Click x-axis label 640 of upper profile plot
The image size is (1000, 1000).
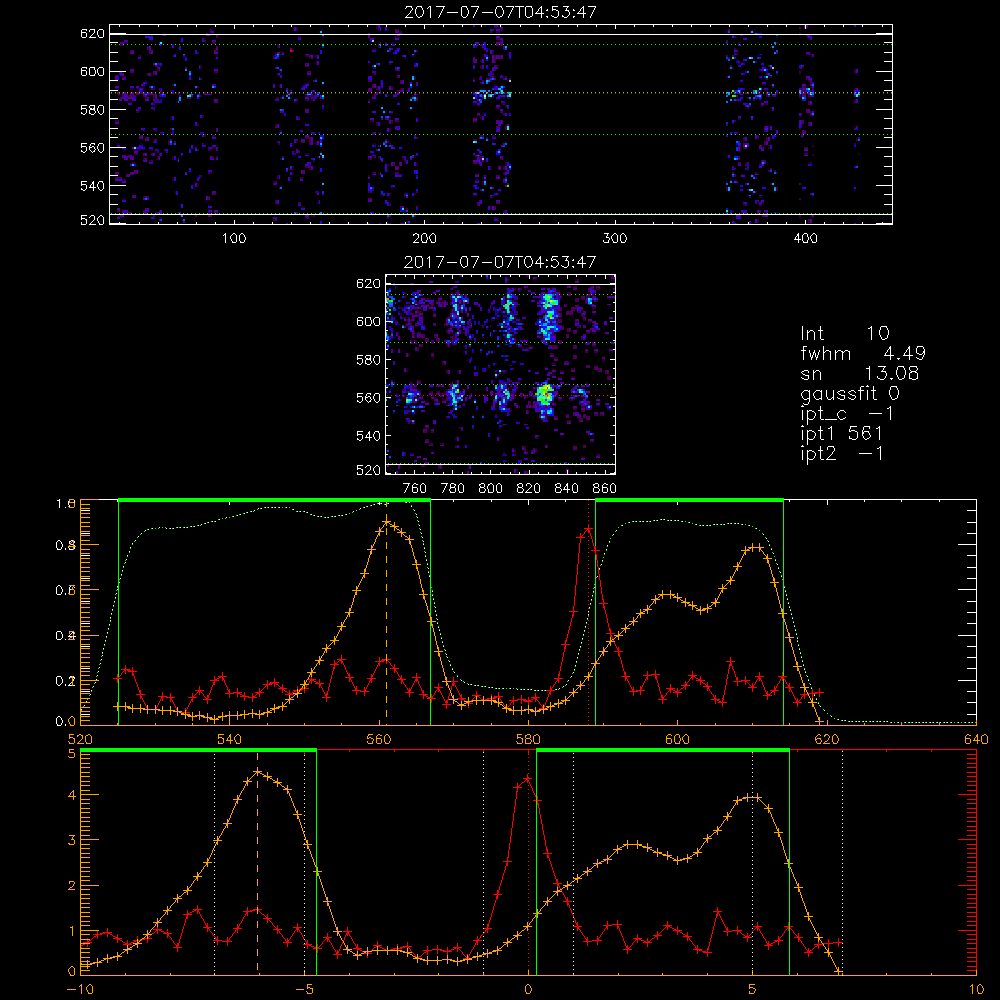[x=976, y=739]
